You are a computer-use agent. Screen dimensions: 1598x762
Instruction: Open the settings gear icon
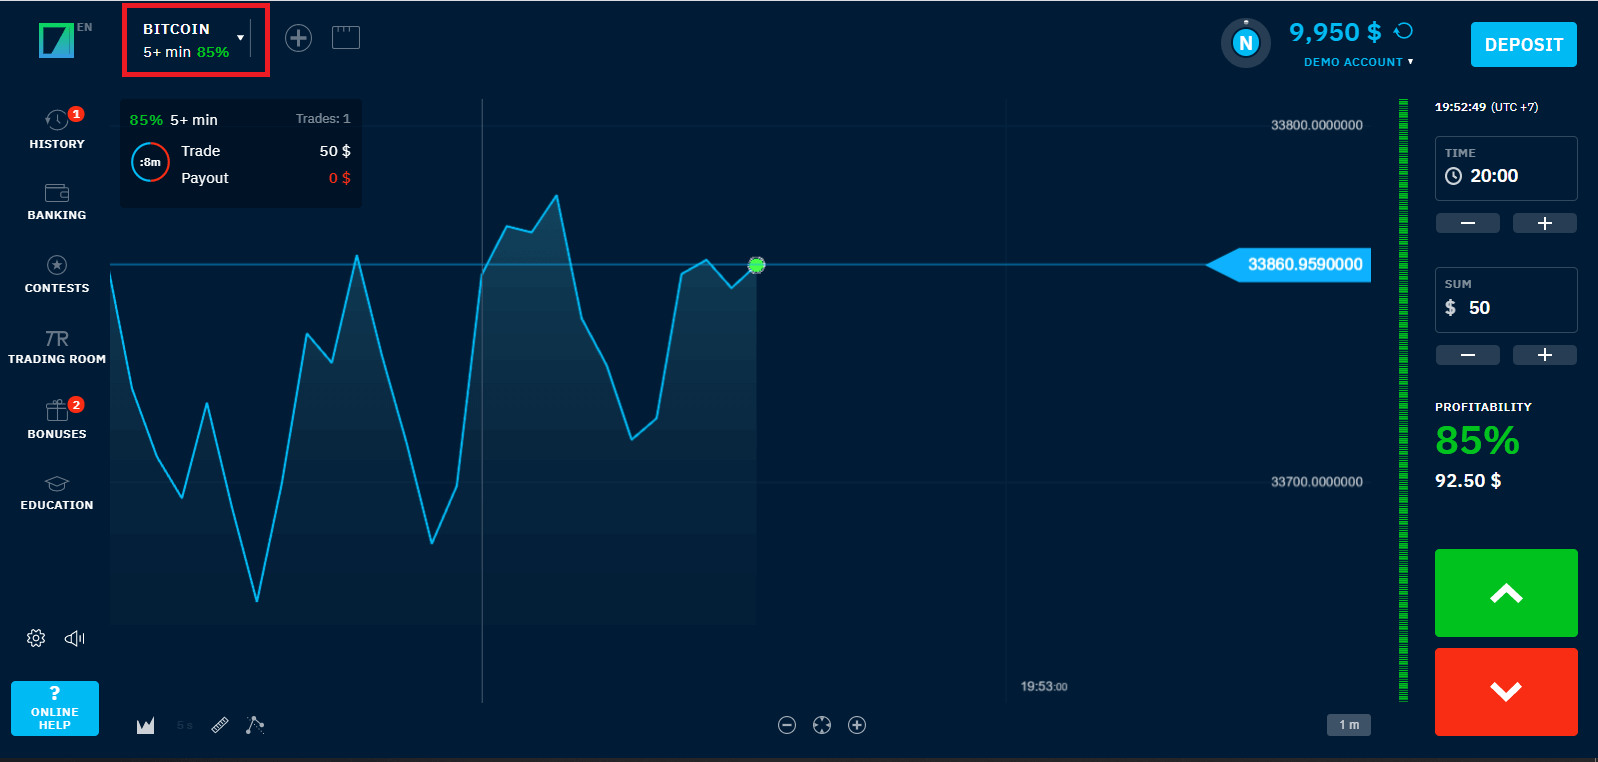click(35, 637)
